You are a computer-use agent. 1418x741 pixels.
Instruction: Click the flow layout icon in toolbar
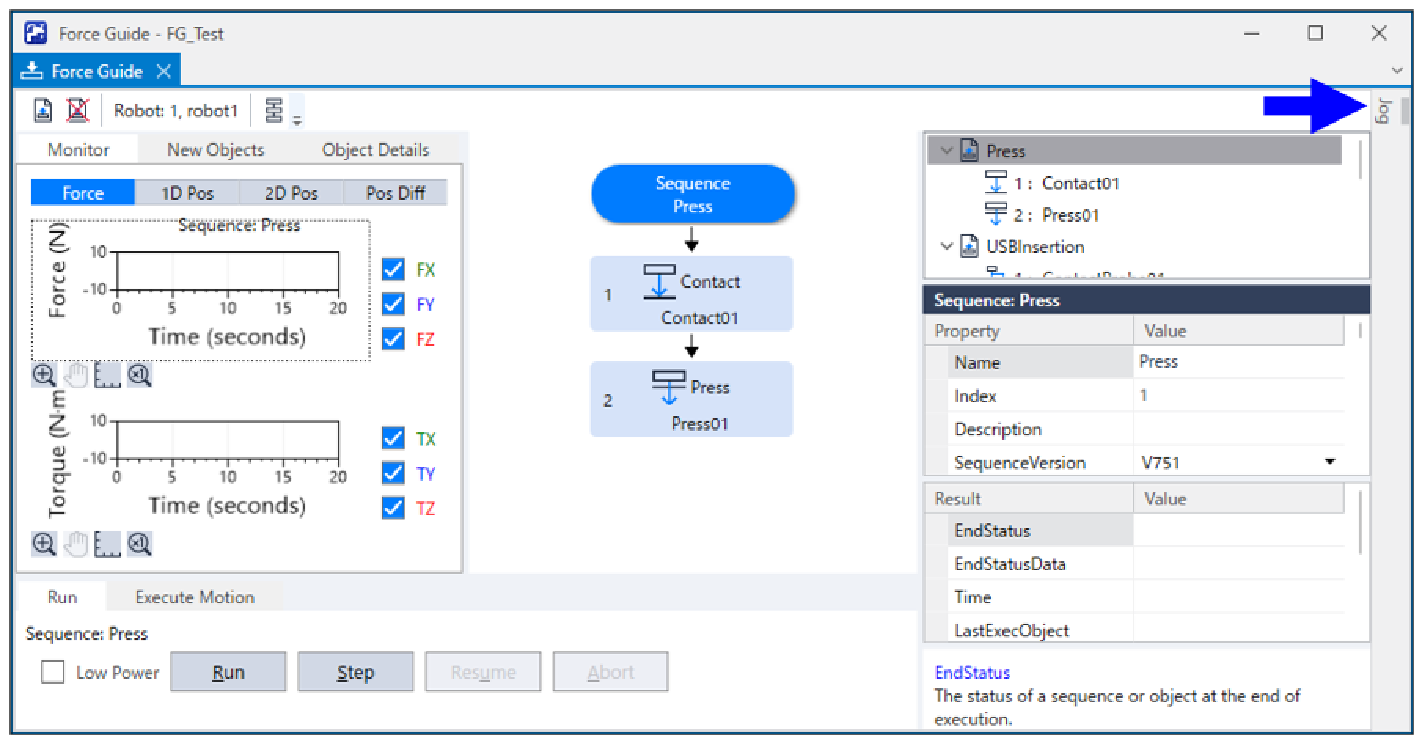[274, 110]
